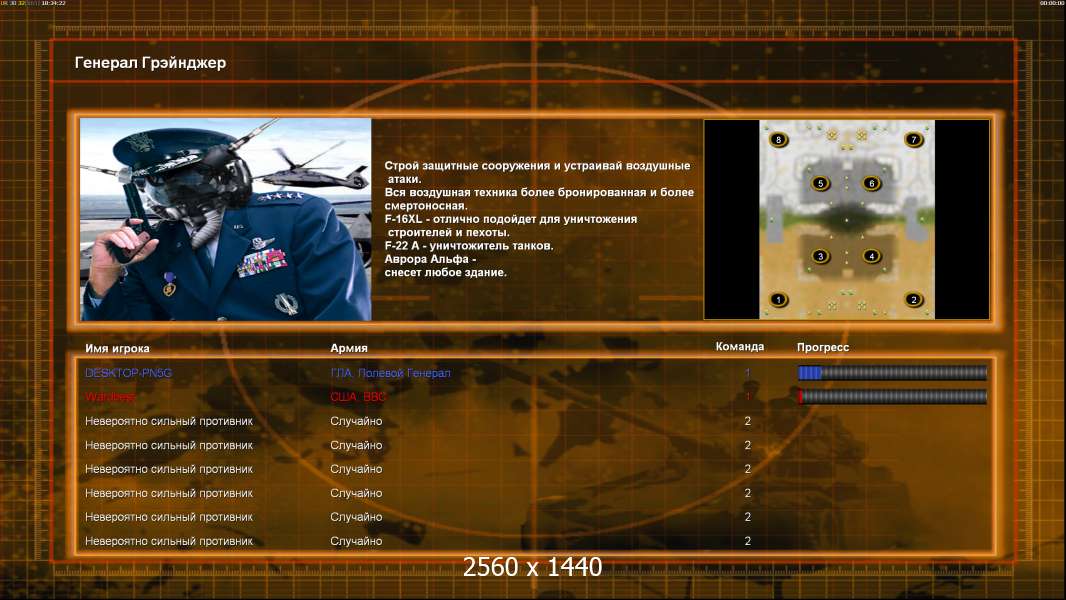Click the 'F-22 А - уничтожитель танков.' line

(469, 246)
